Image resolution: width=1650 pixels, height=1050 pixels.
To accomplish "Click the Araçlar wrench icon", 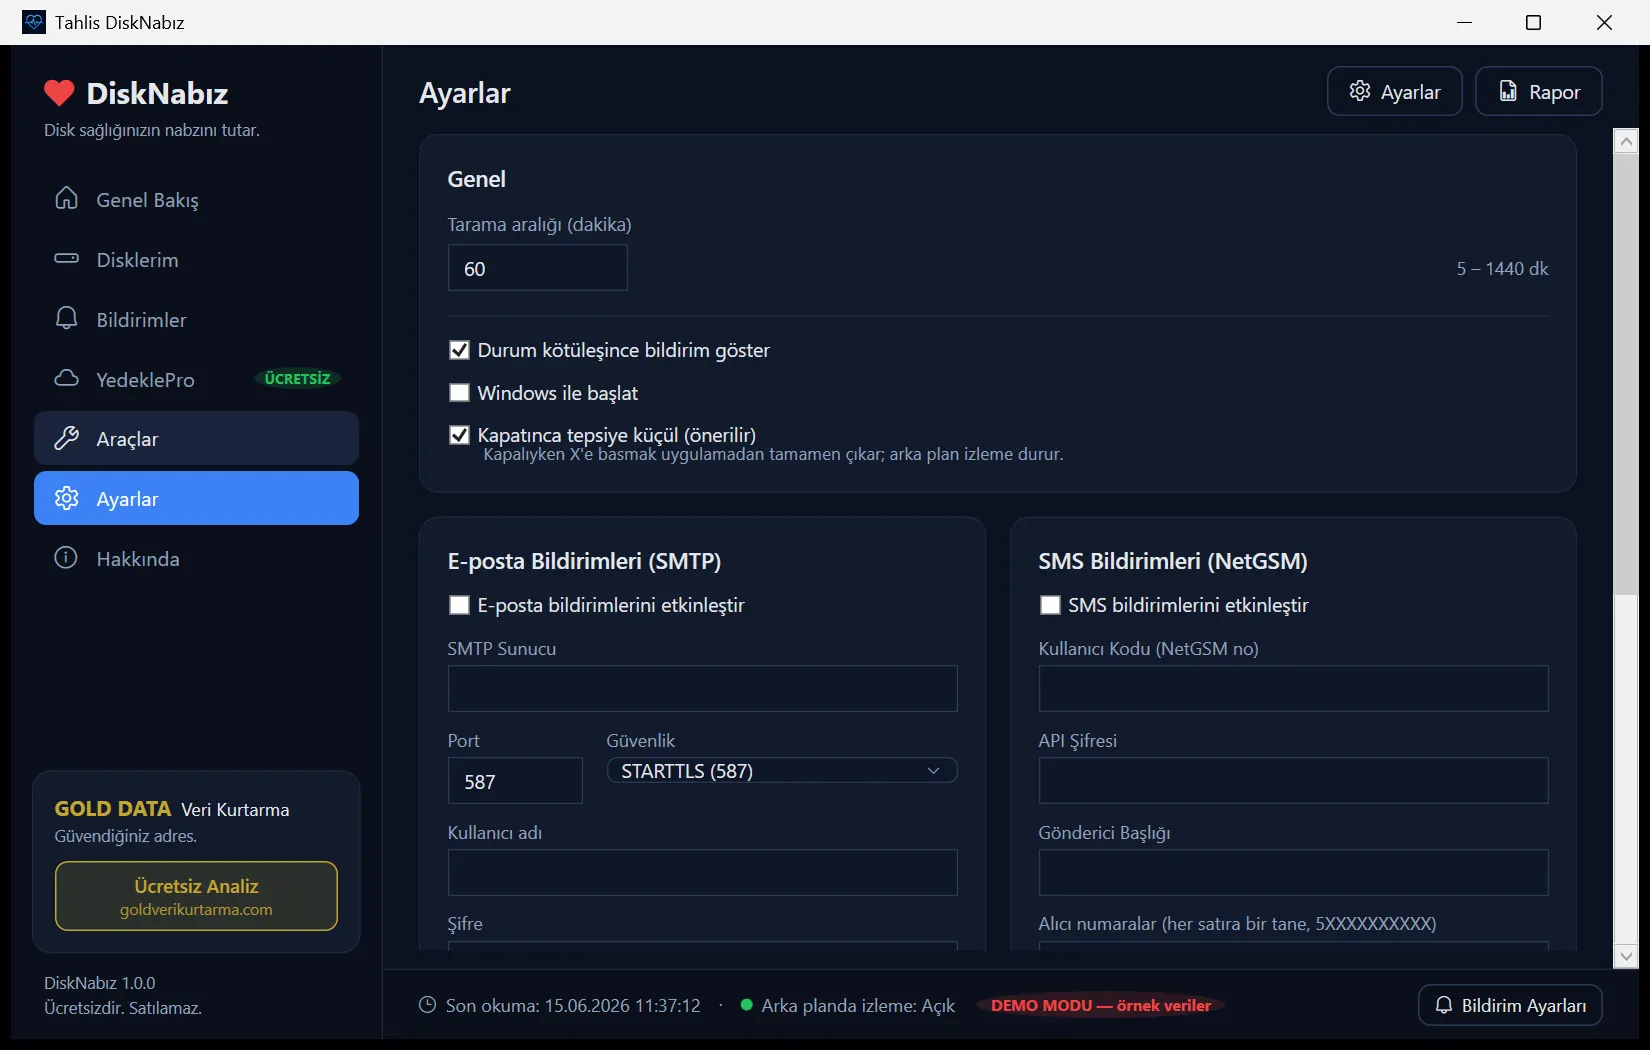I will click(x=66, y=438).
